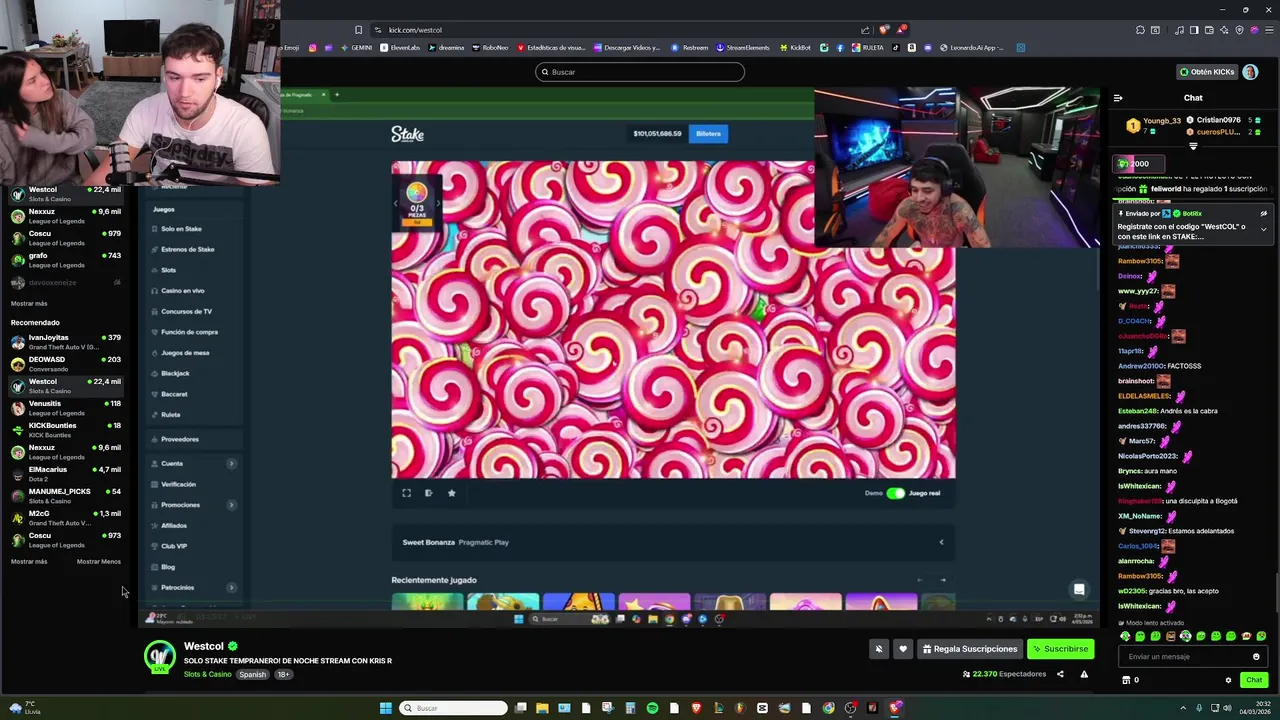Click Windows taskbar Buscar search box
Viewport: 1280px width, 720px height.
click(454, 708)
